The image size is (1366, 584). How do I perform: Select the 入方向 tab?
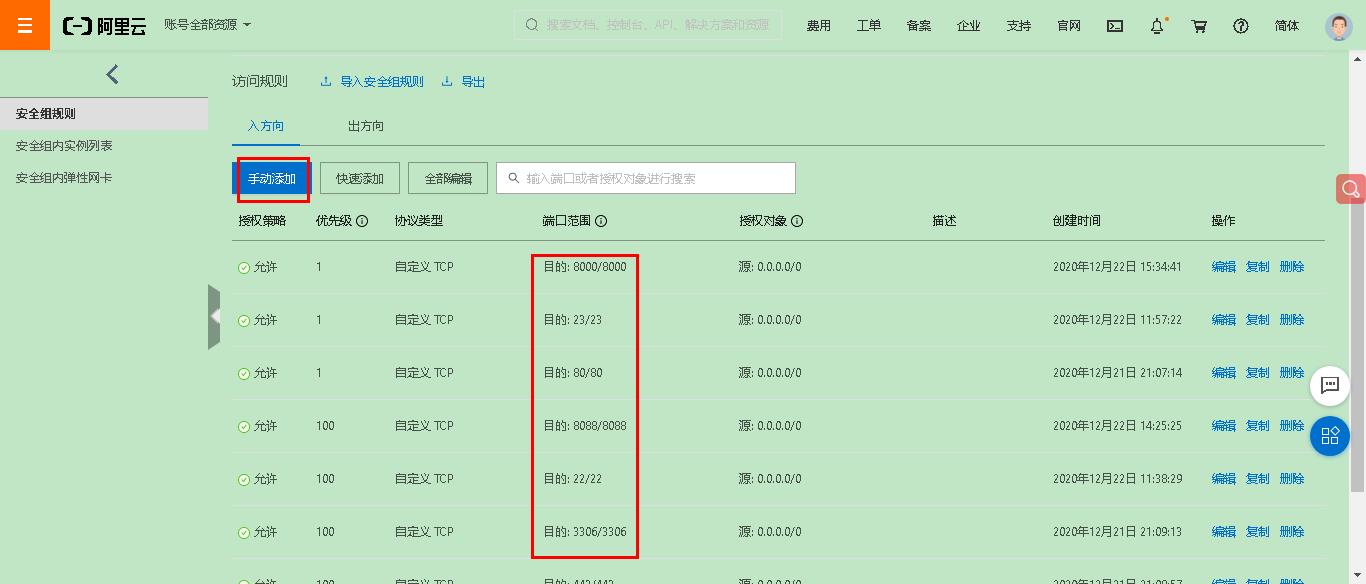click(265, 126)
